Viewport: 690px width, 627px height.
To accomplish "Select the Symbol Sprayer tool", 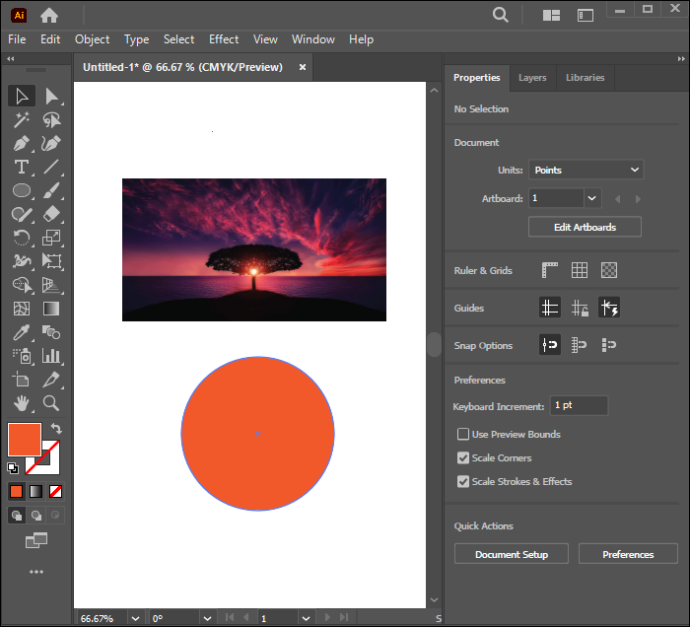I will [x=21, y=356].
